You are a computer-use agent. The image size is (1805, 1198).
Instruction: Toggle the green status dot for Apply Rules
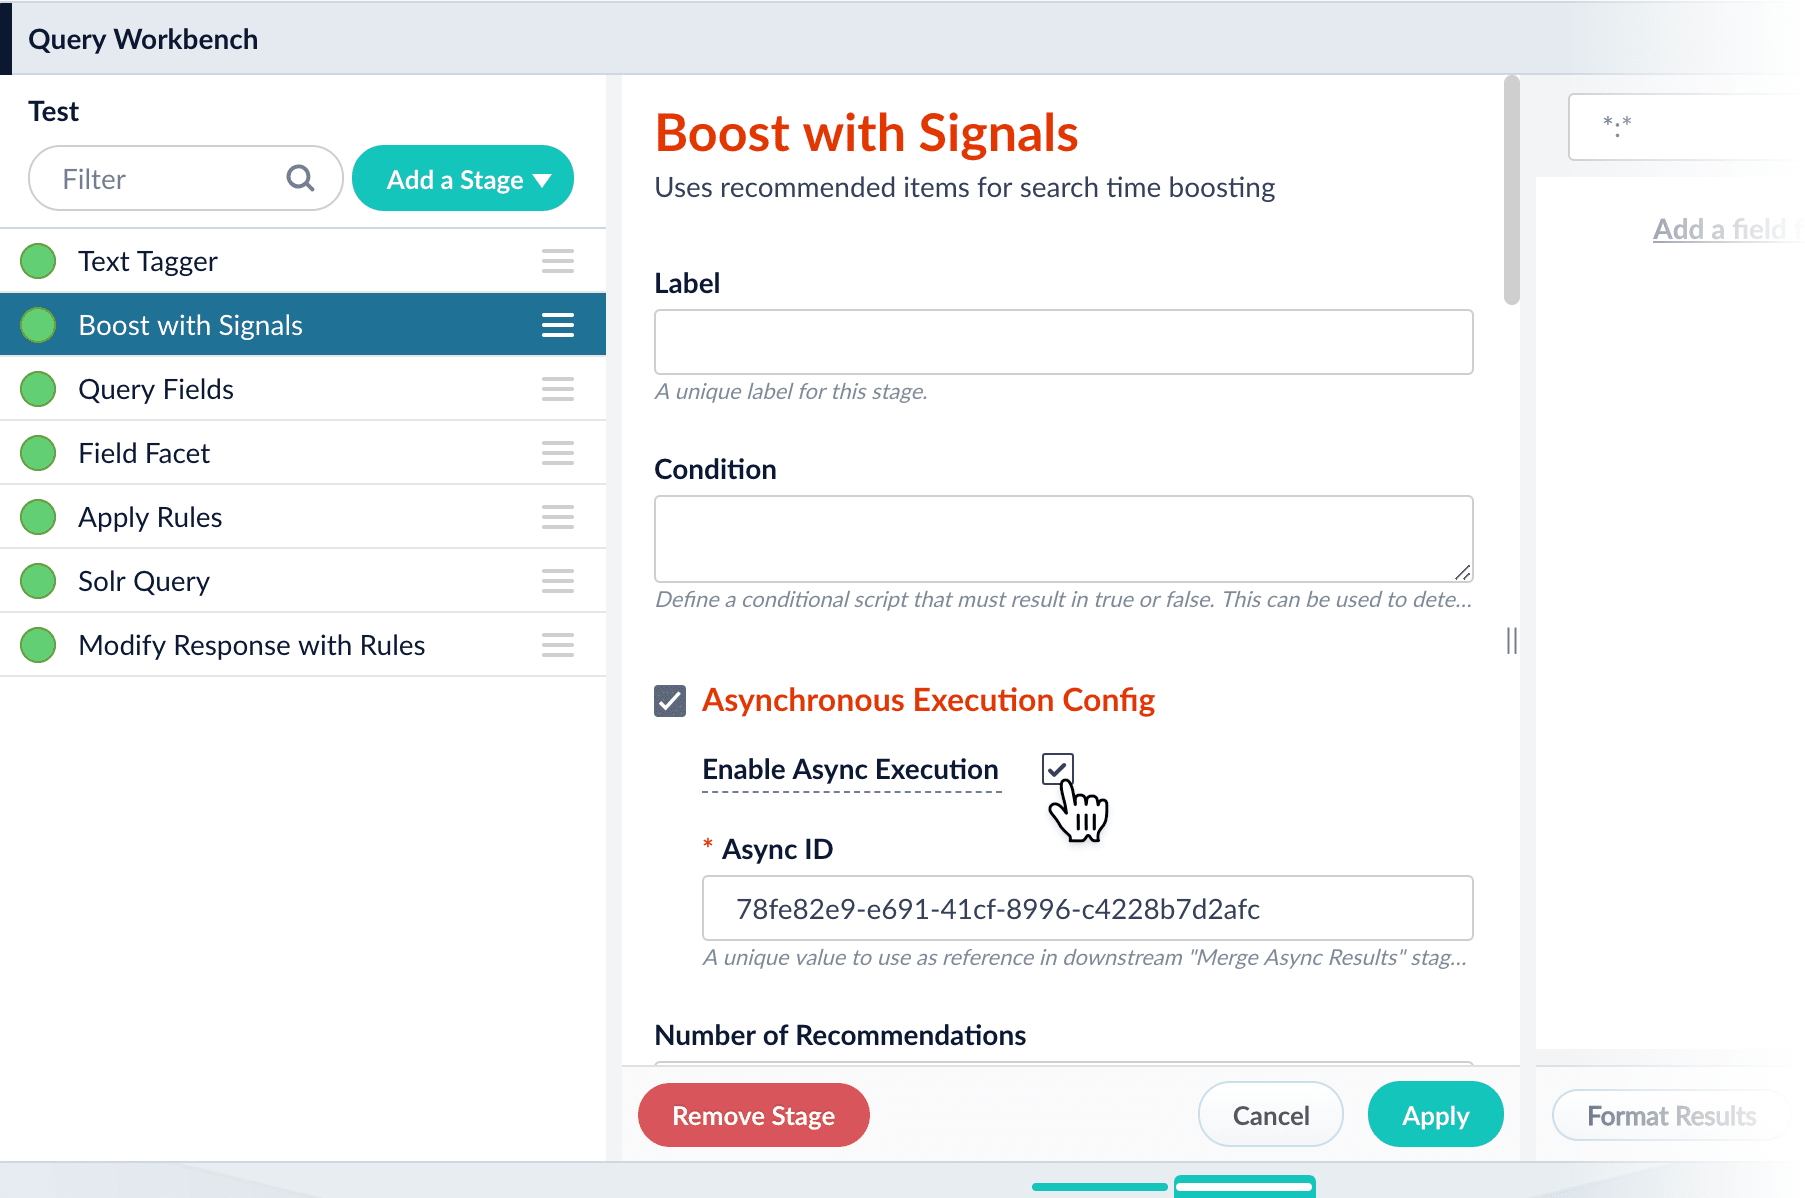coord(38,517)
